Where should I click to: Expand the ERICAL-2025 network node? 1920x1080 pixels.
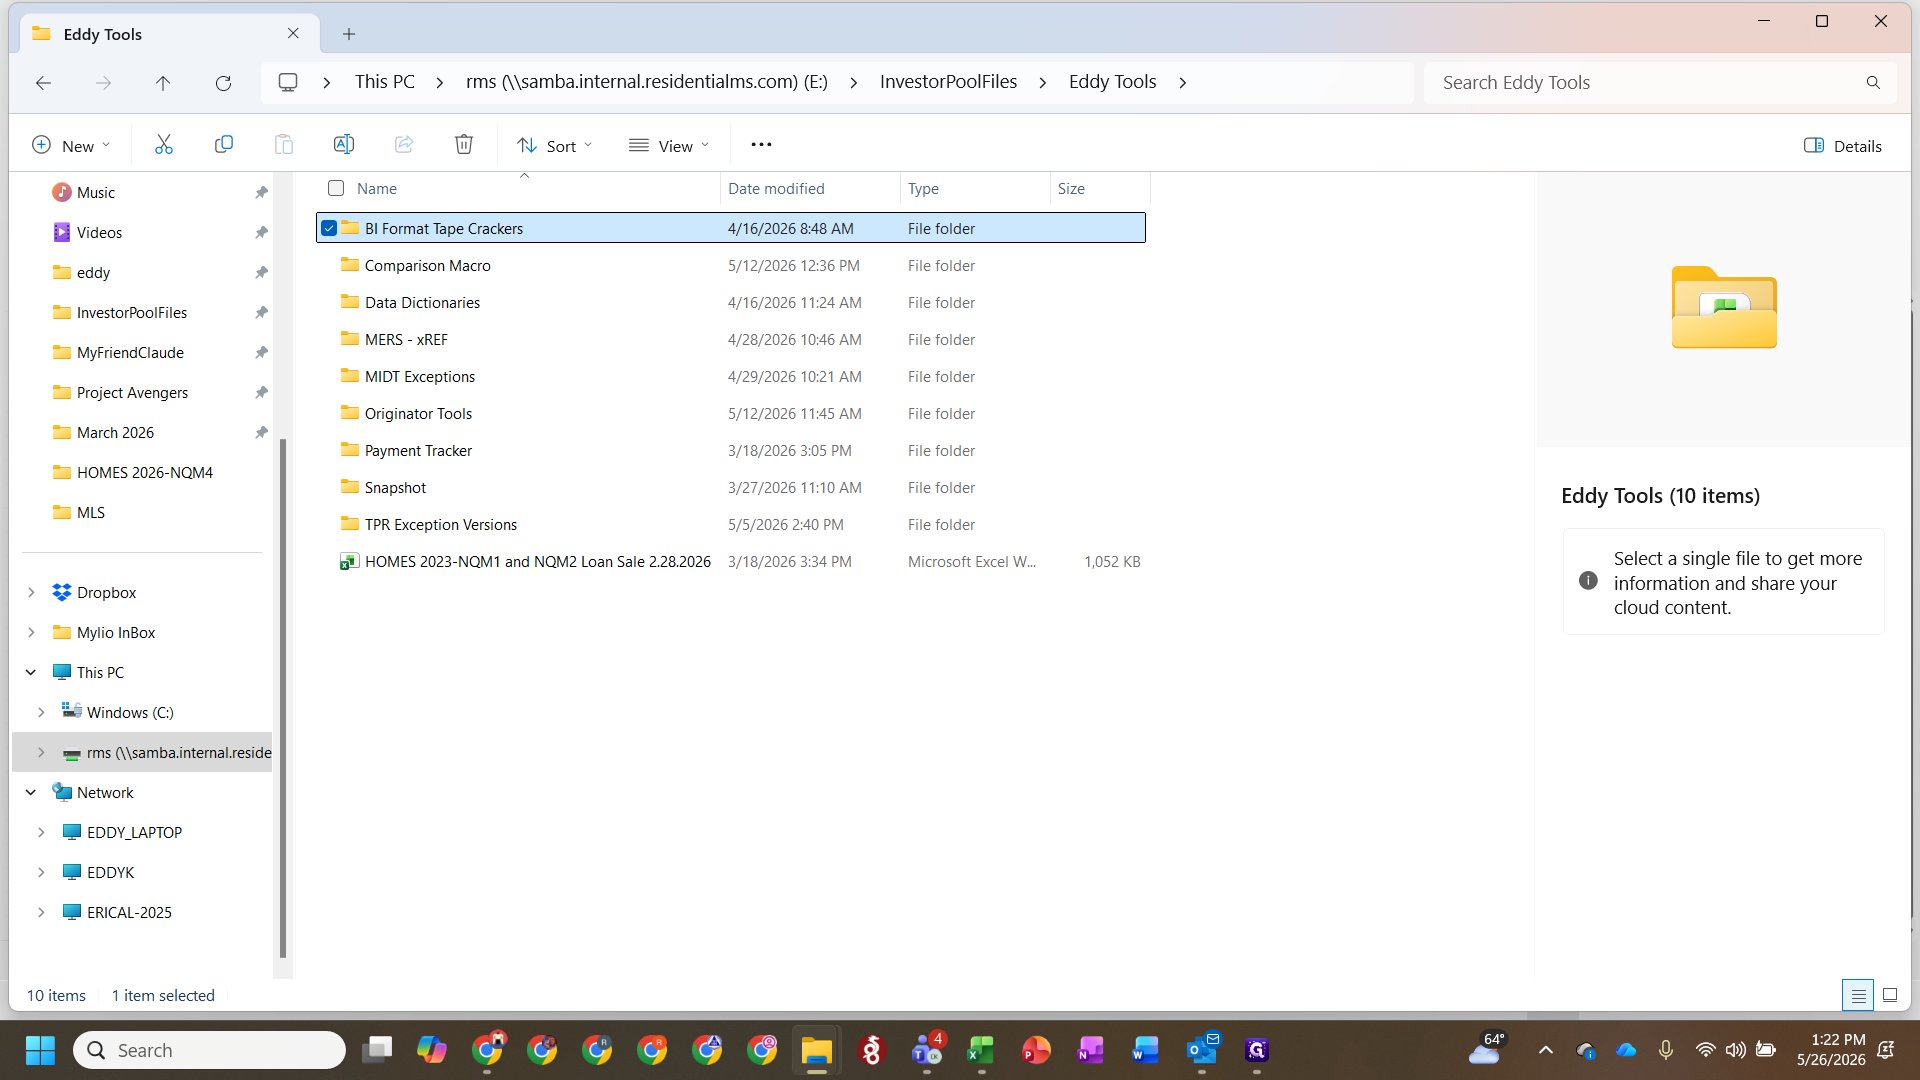point(41,913)
